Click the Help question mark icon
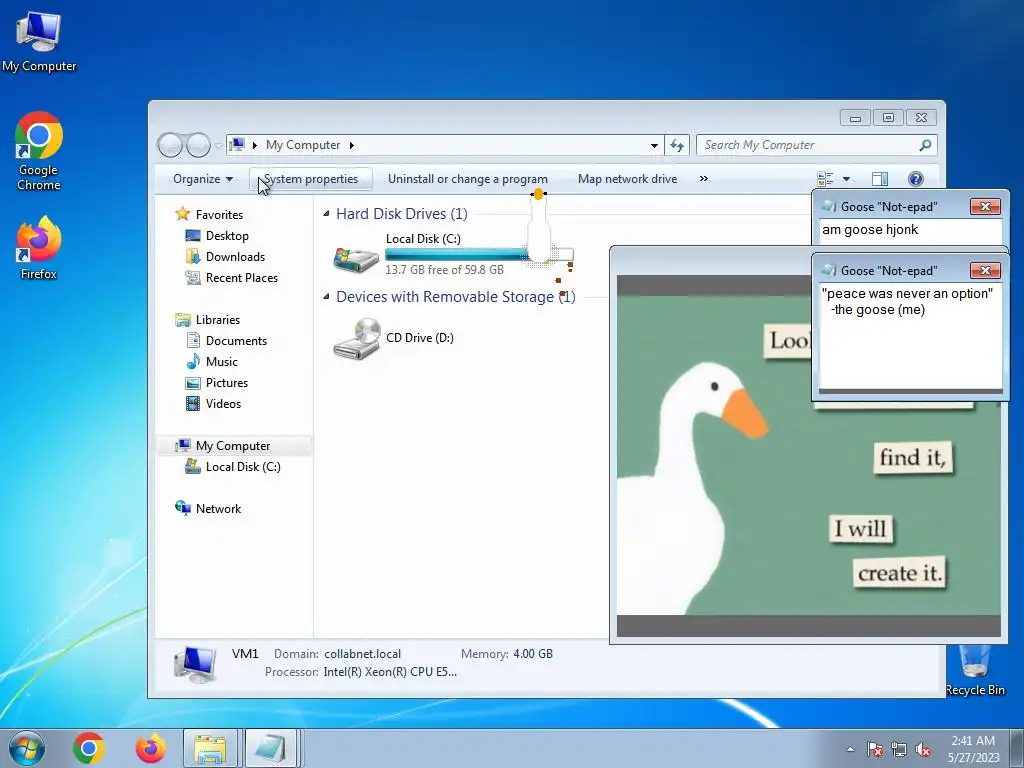Image resolution: width=1024 pixels, height=768 pixels. point(916,179)
